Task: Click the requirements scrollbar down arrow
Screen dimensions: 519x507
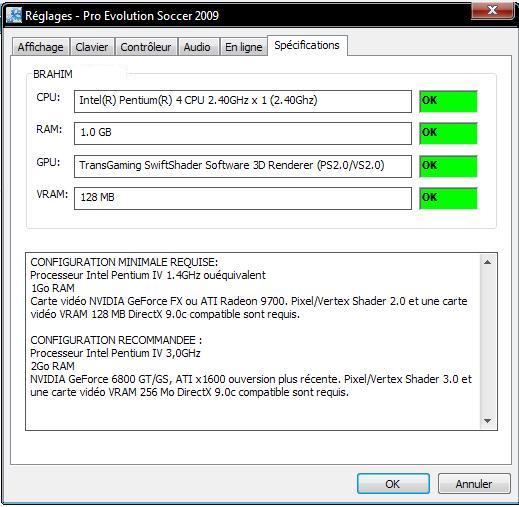Action: [487, 421]
